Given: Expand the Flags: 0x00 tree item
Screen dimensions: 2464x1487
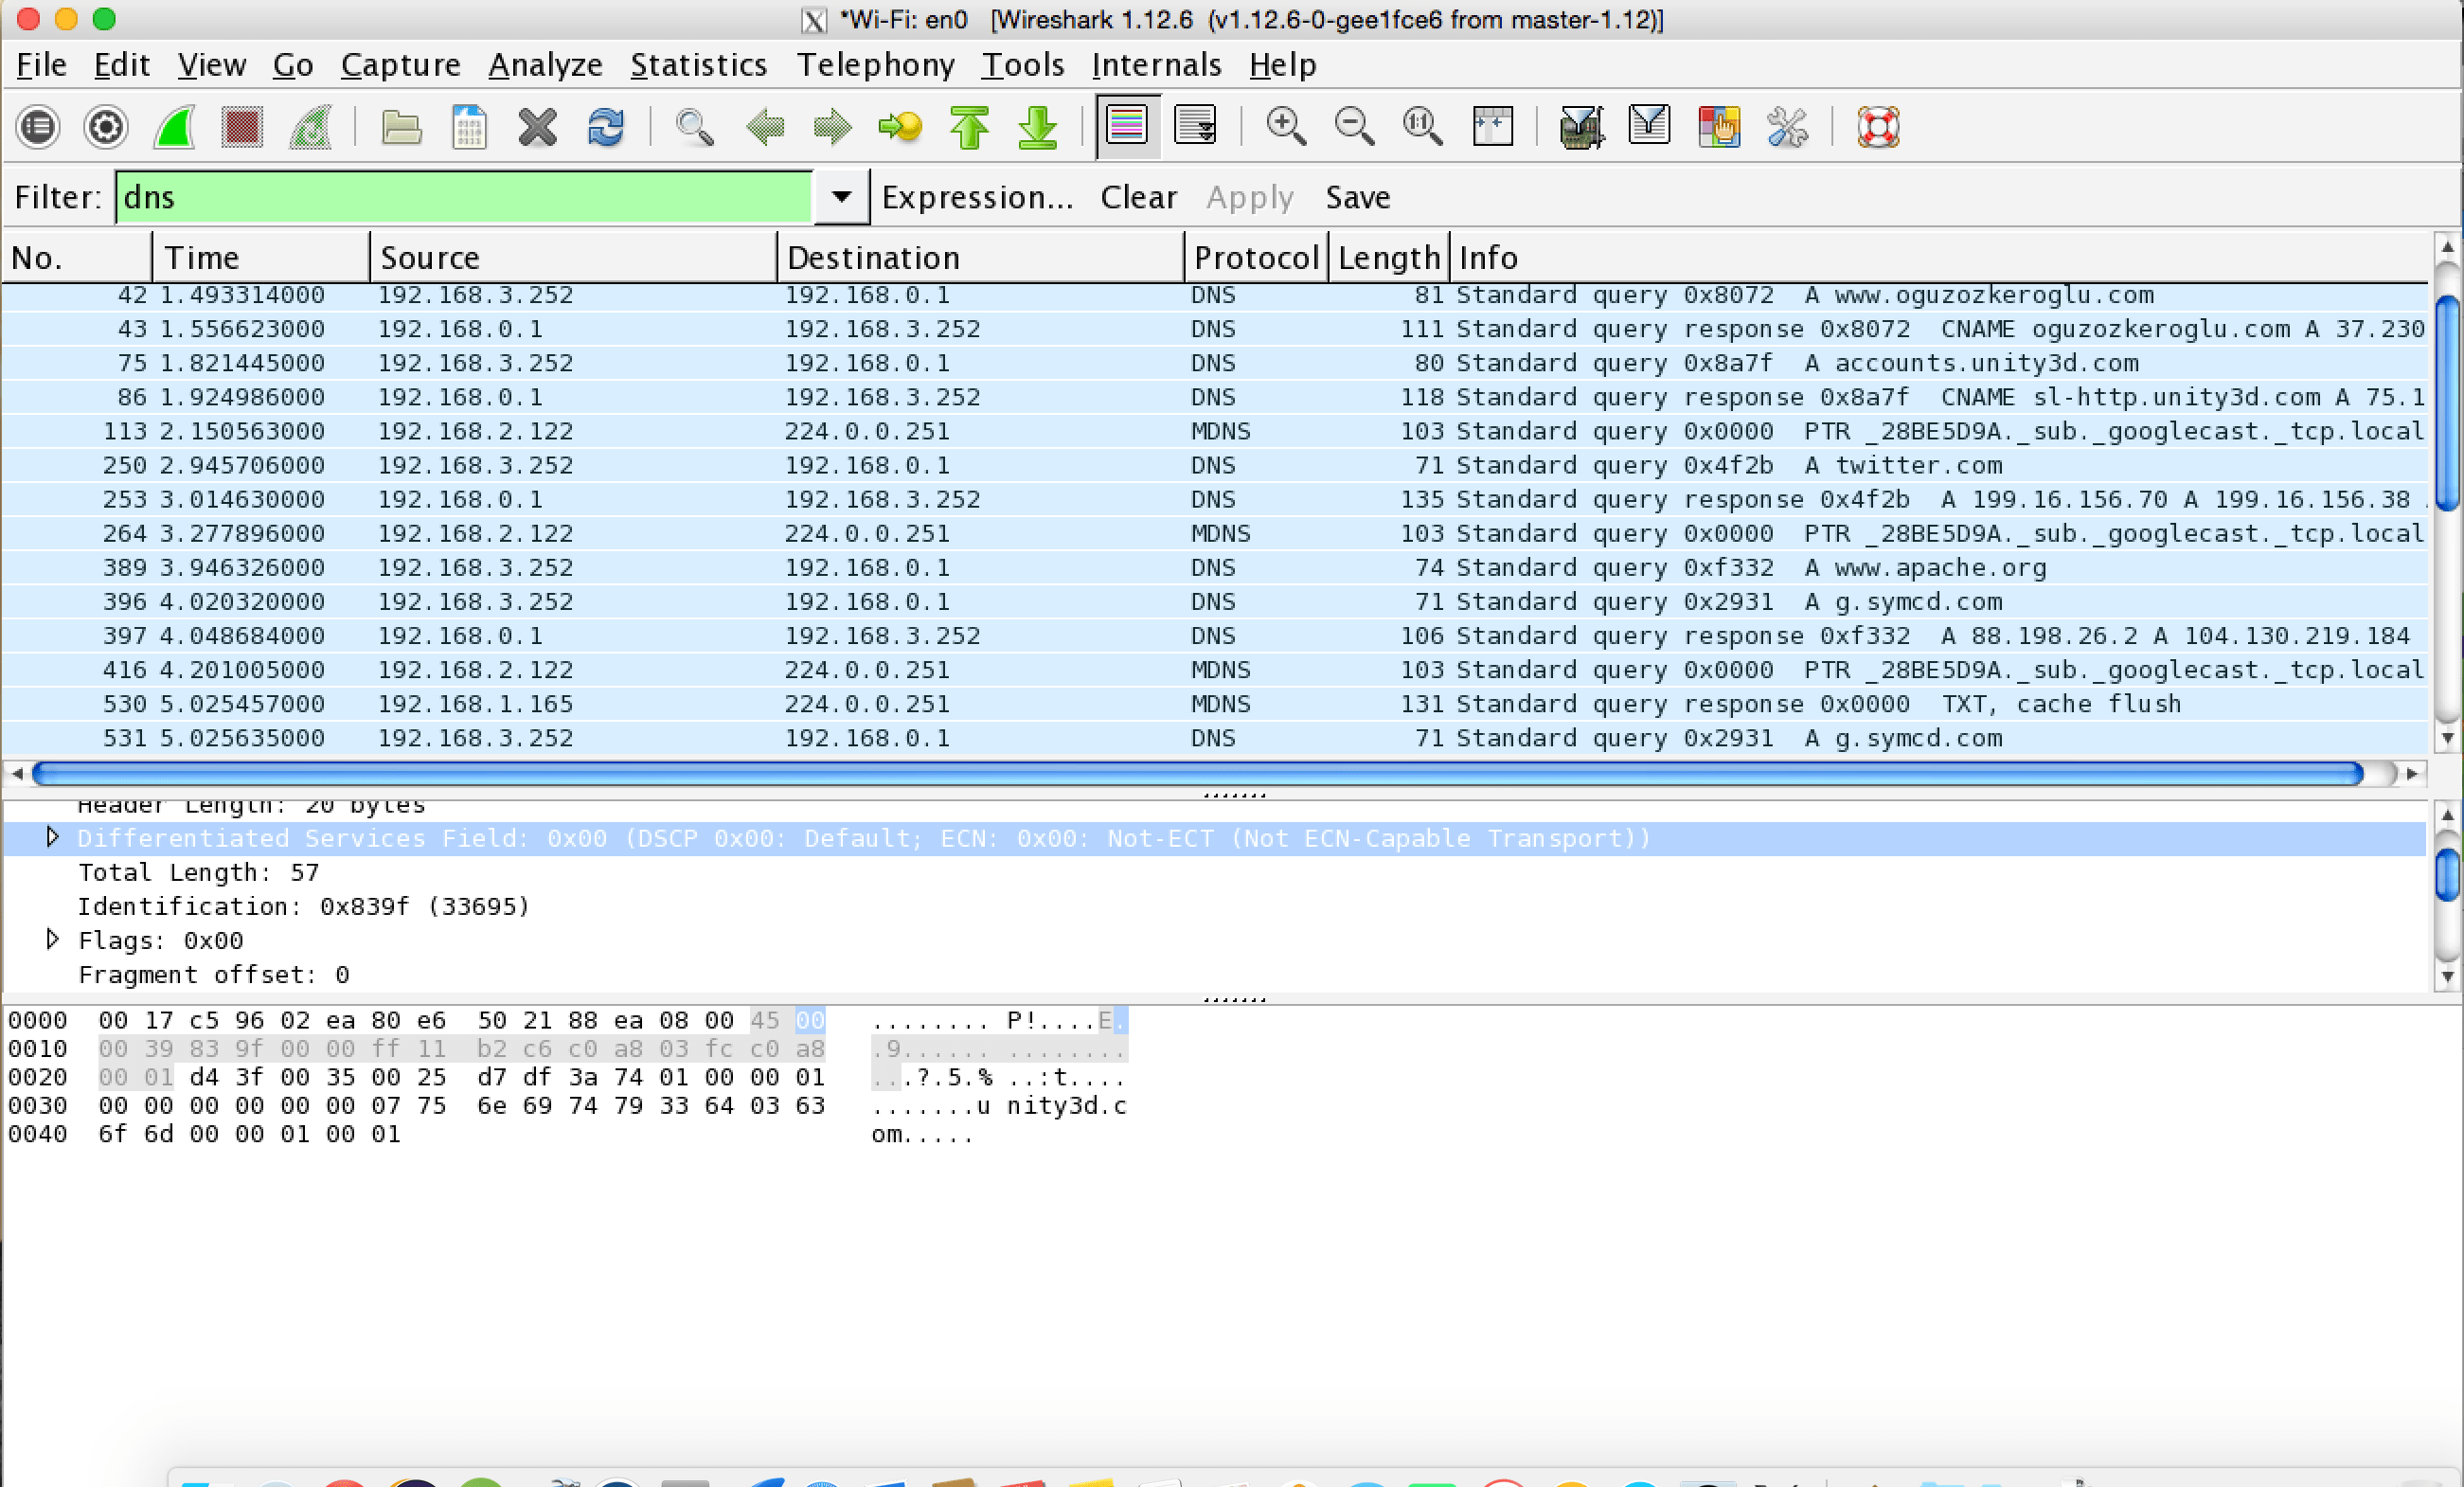Looking at the screenshot, I should click(x=53, y=939).
